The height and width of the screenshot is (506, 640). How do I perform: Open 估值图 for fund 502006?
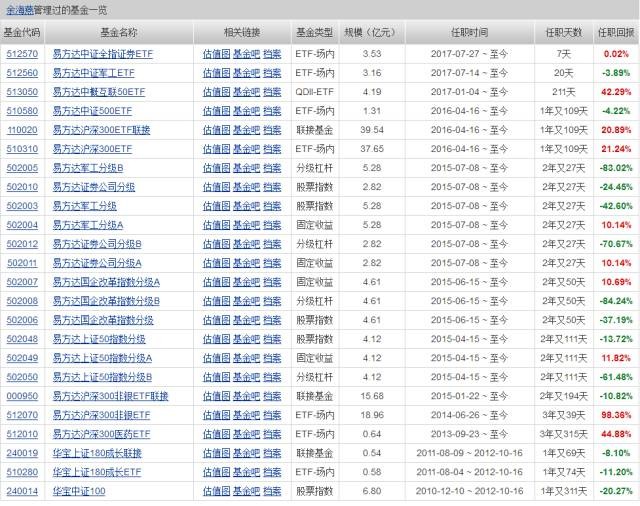pyautogui.click(x=217, y=320)
